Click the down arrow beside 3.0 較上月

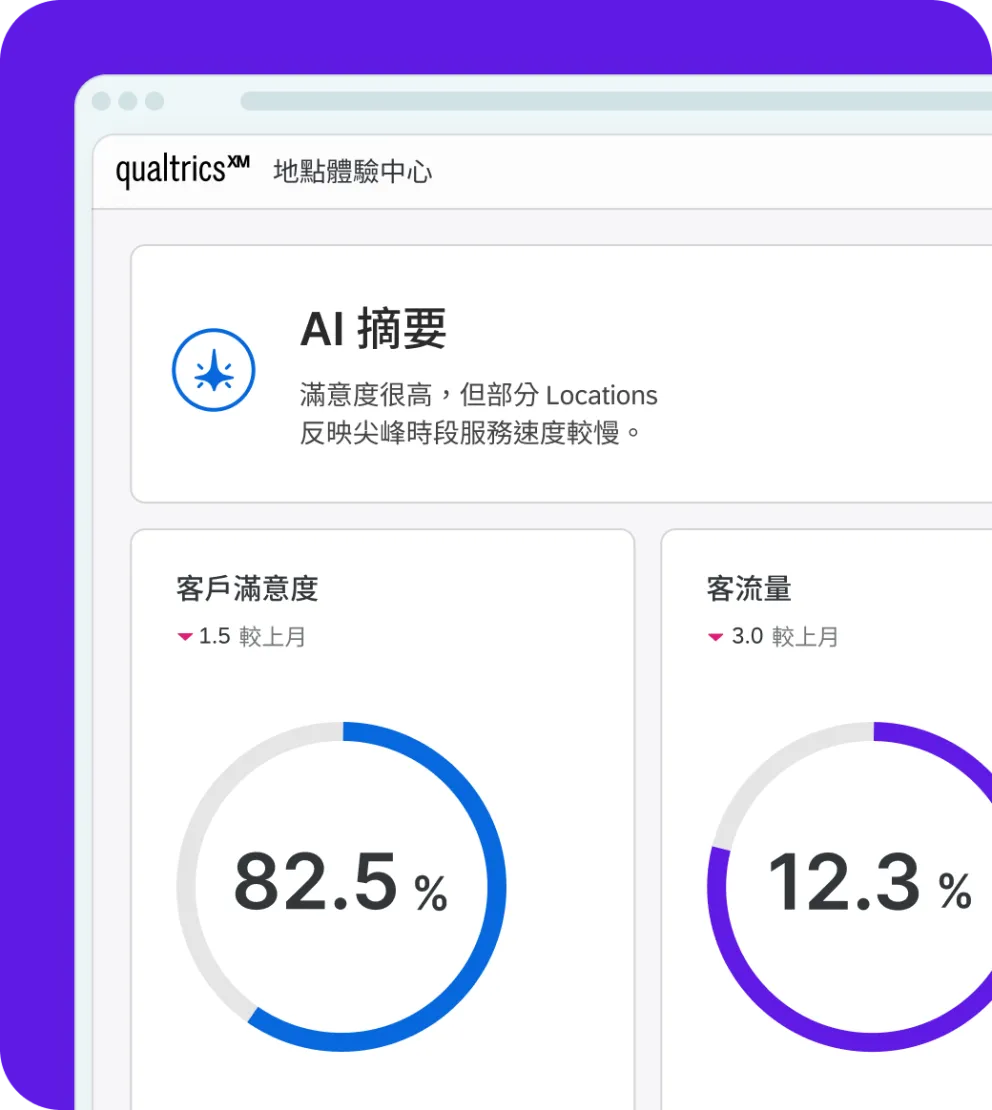tap(716, 636)
